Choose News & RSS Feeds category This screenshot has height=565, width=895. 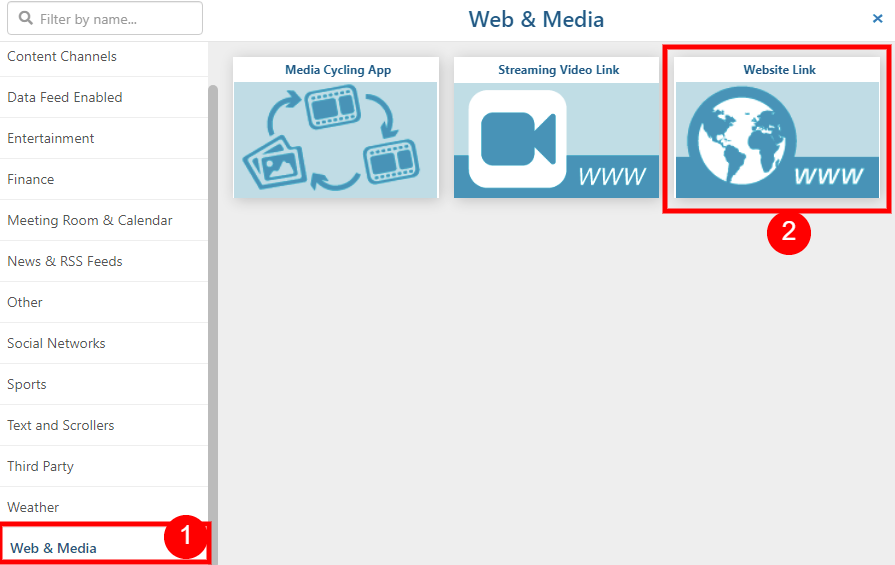point(104,261)
